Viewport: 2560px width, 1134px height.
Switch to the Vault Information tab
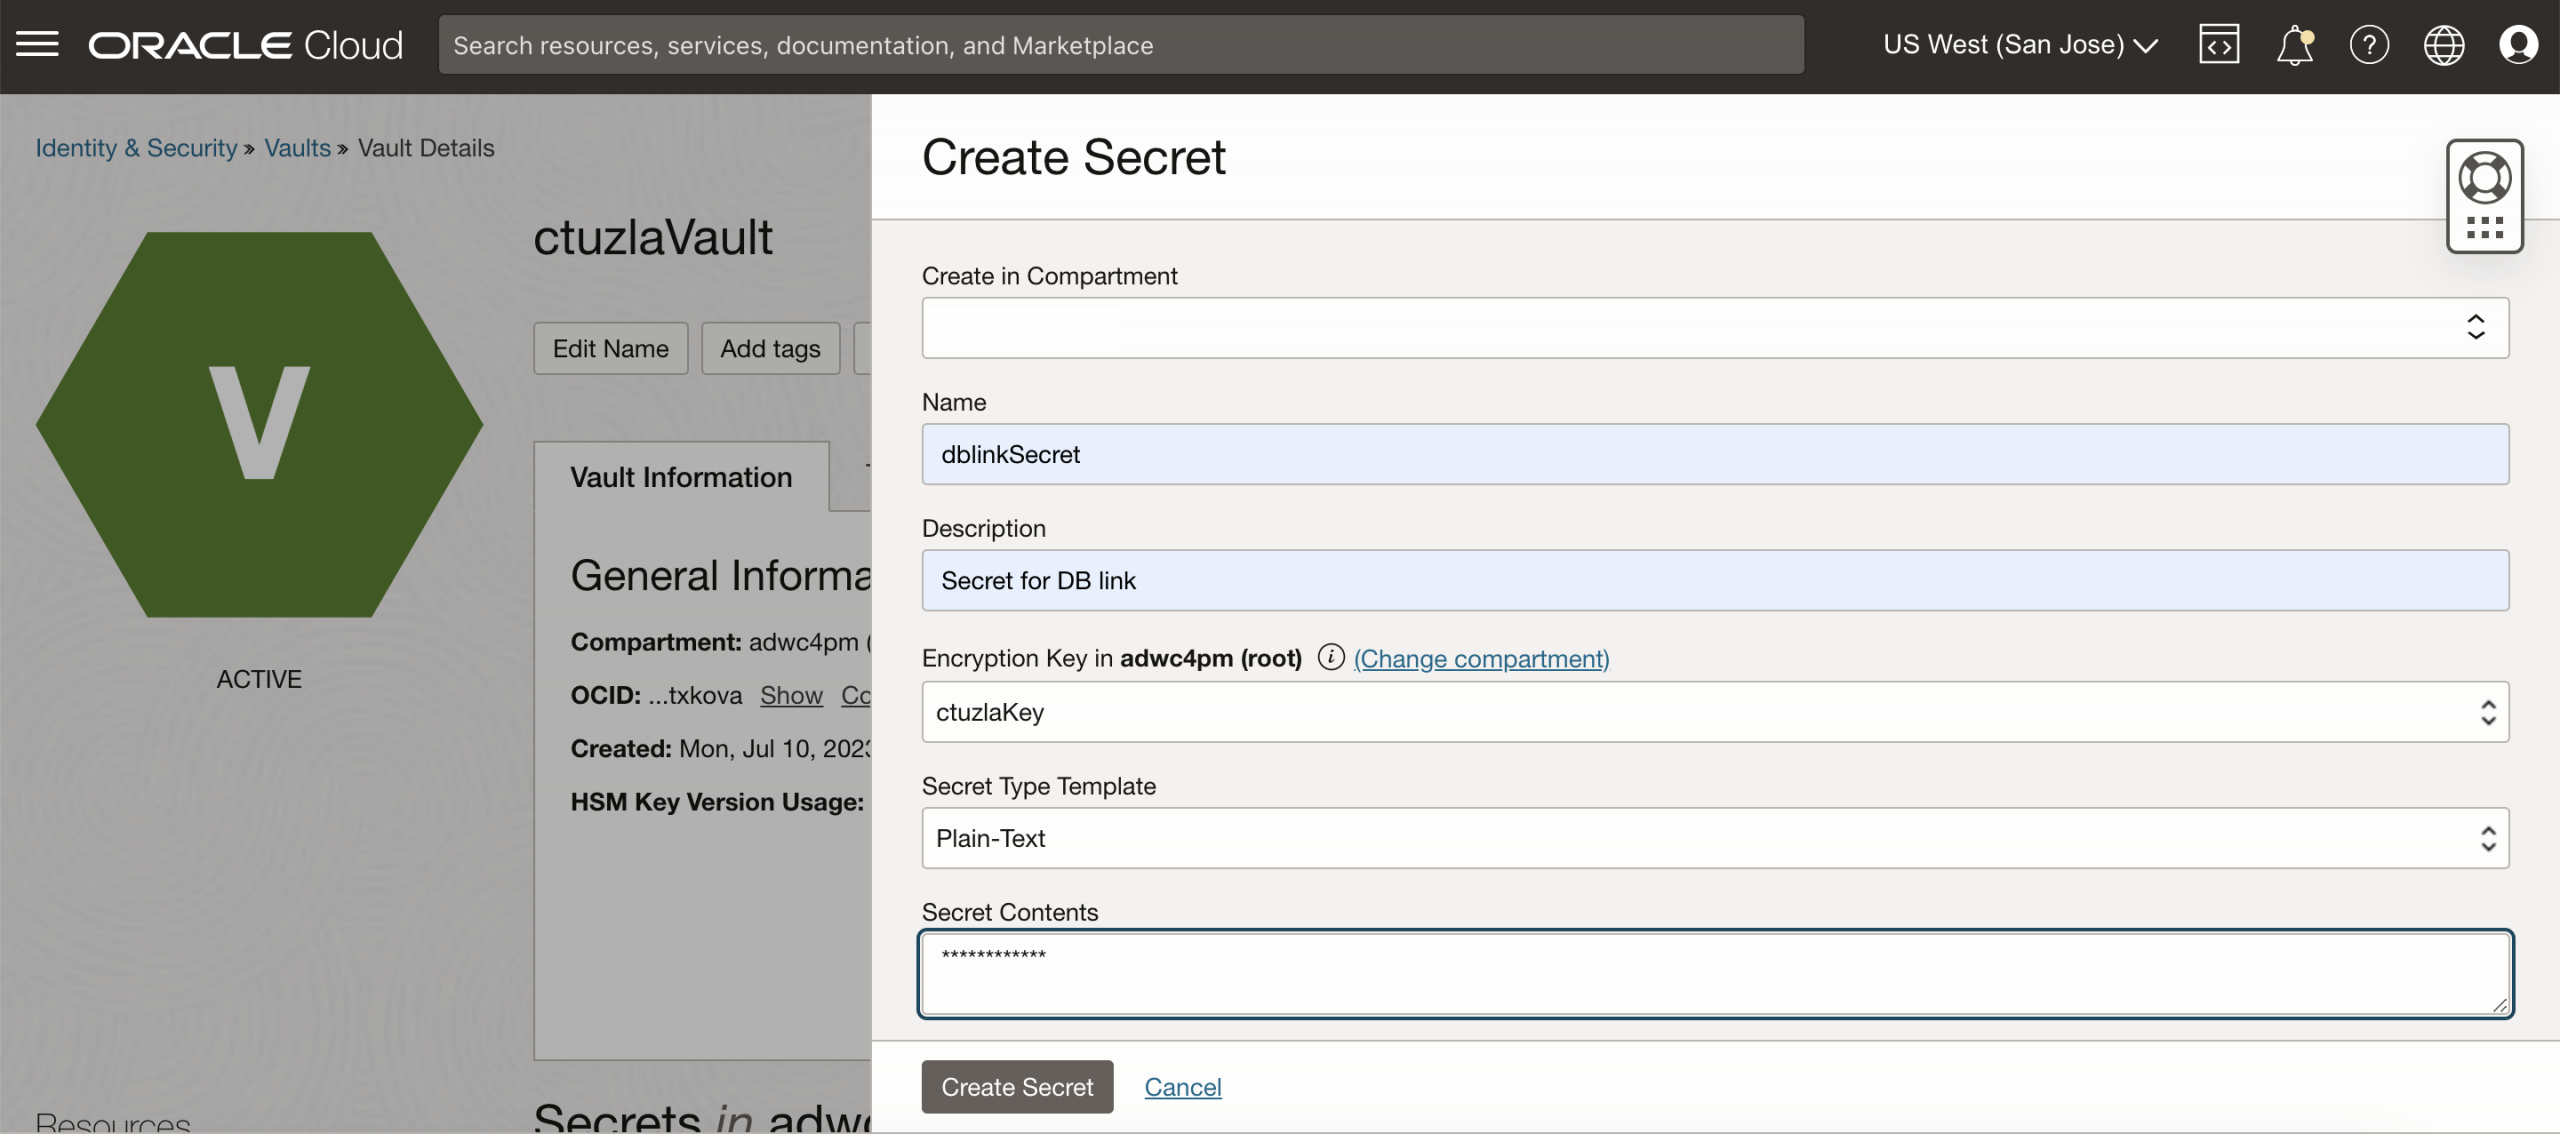coord(681,477)
